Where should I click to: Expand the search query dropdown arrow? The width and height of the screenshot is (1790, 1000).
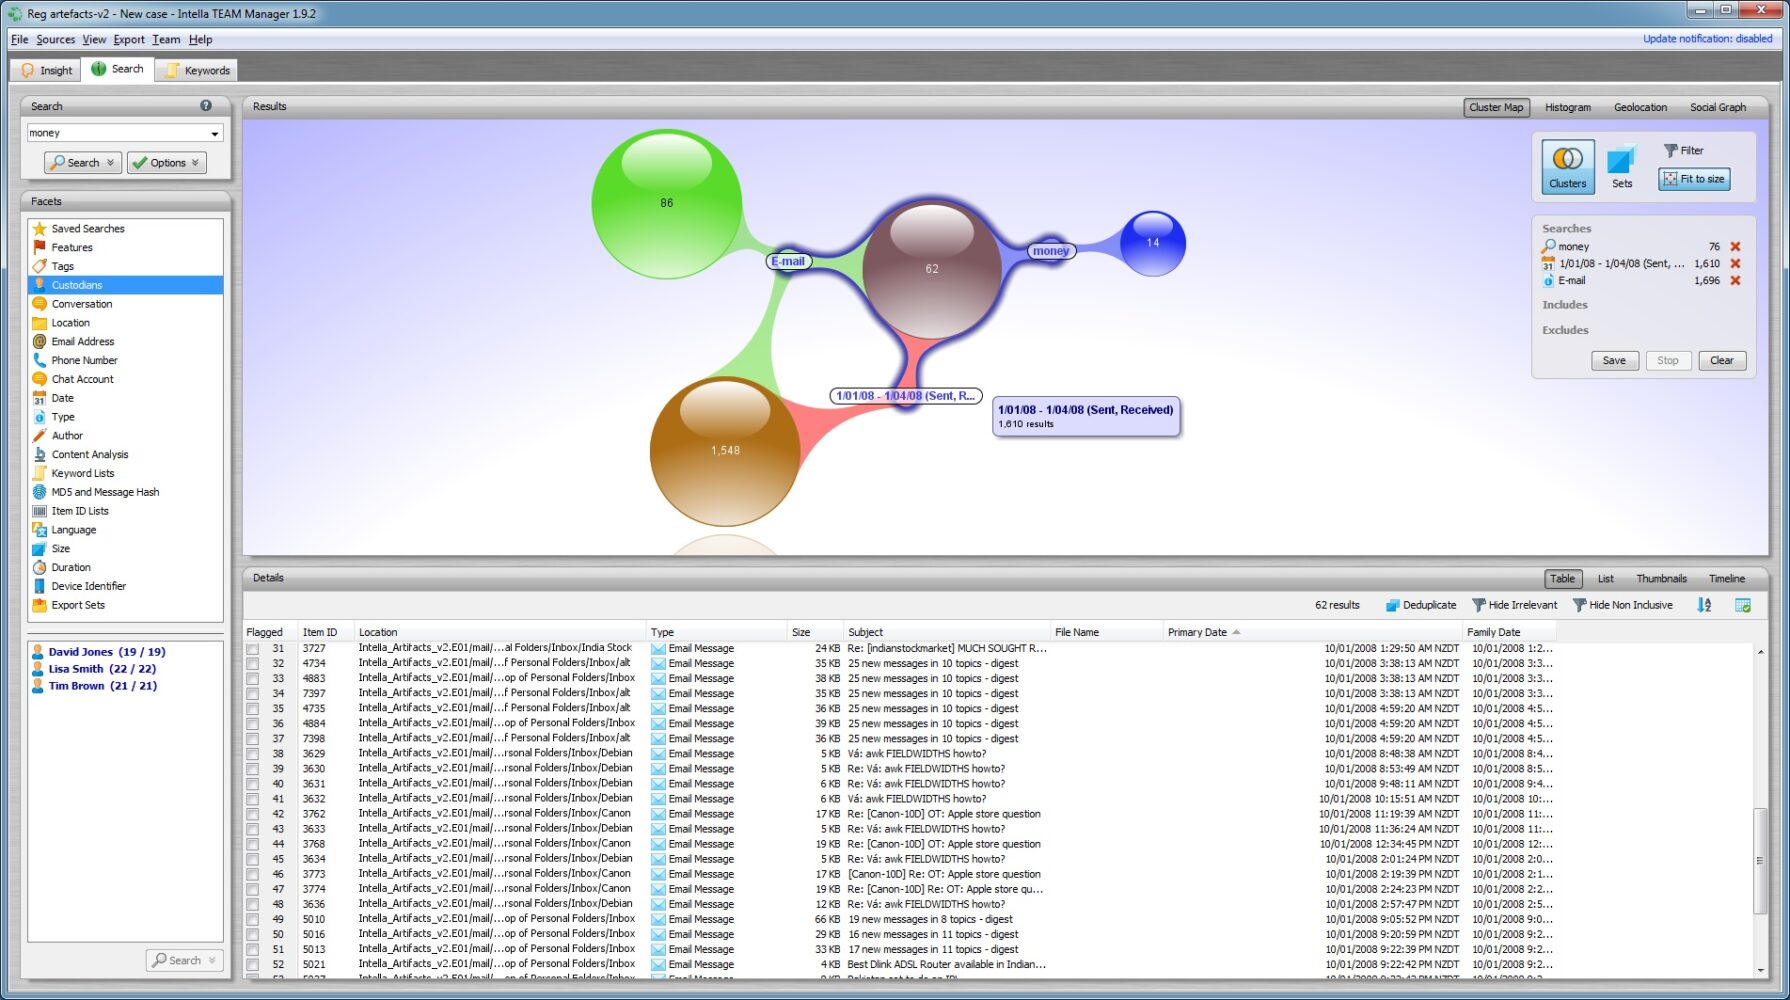[x=215, y=133]
